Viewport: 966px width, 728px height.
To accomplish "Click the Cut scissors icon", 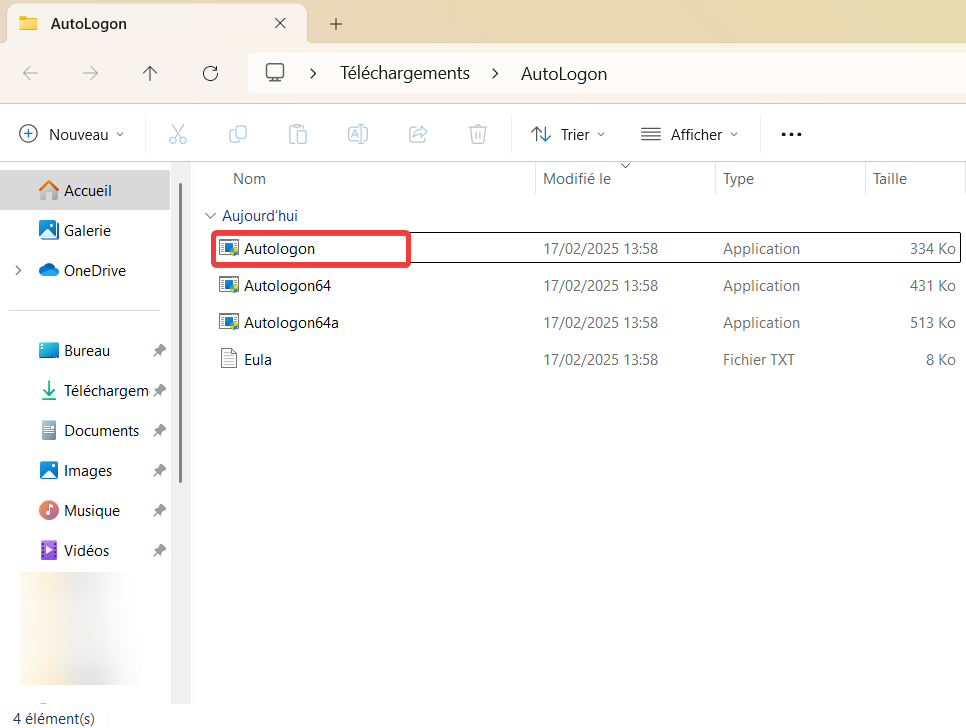I will [x=177, y=134].
